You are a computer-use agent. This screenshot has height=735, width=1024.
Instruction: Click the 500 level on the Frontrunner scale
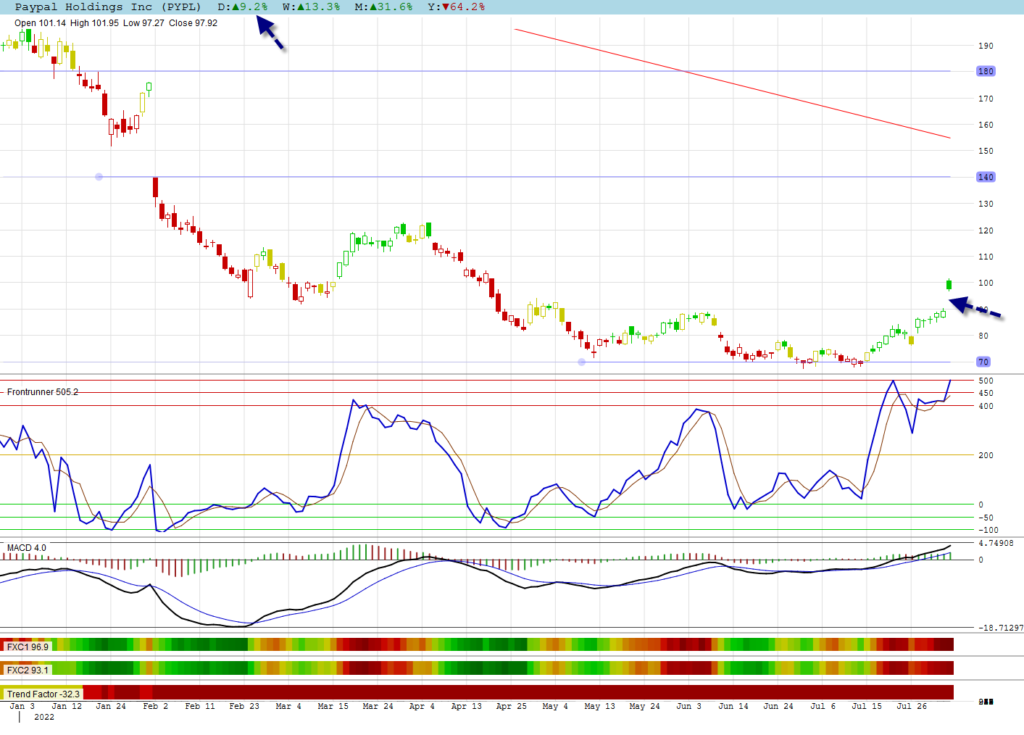point(985,380)
